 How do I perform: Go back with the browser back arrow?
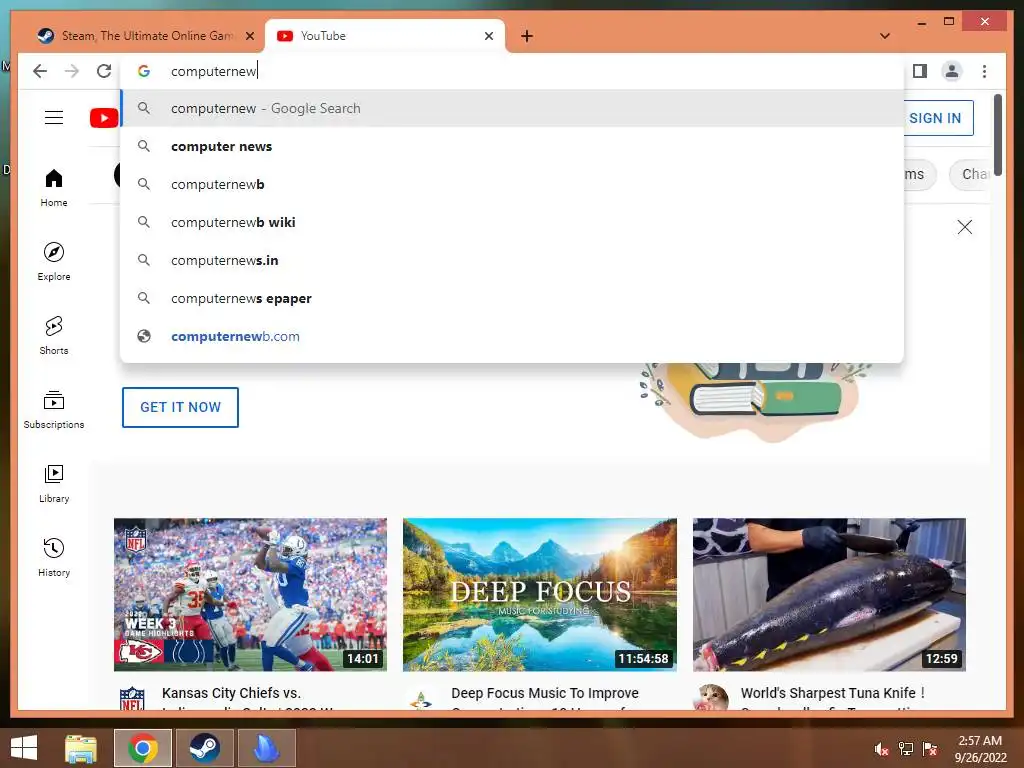coord(40,71)
